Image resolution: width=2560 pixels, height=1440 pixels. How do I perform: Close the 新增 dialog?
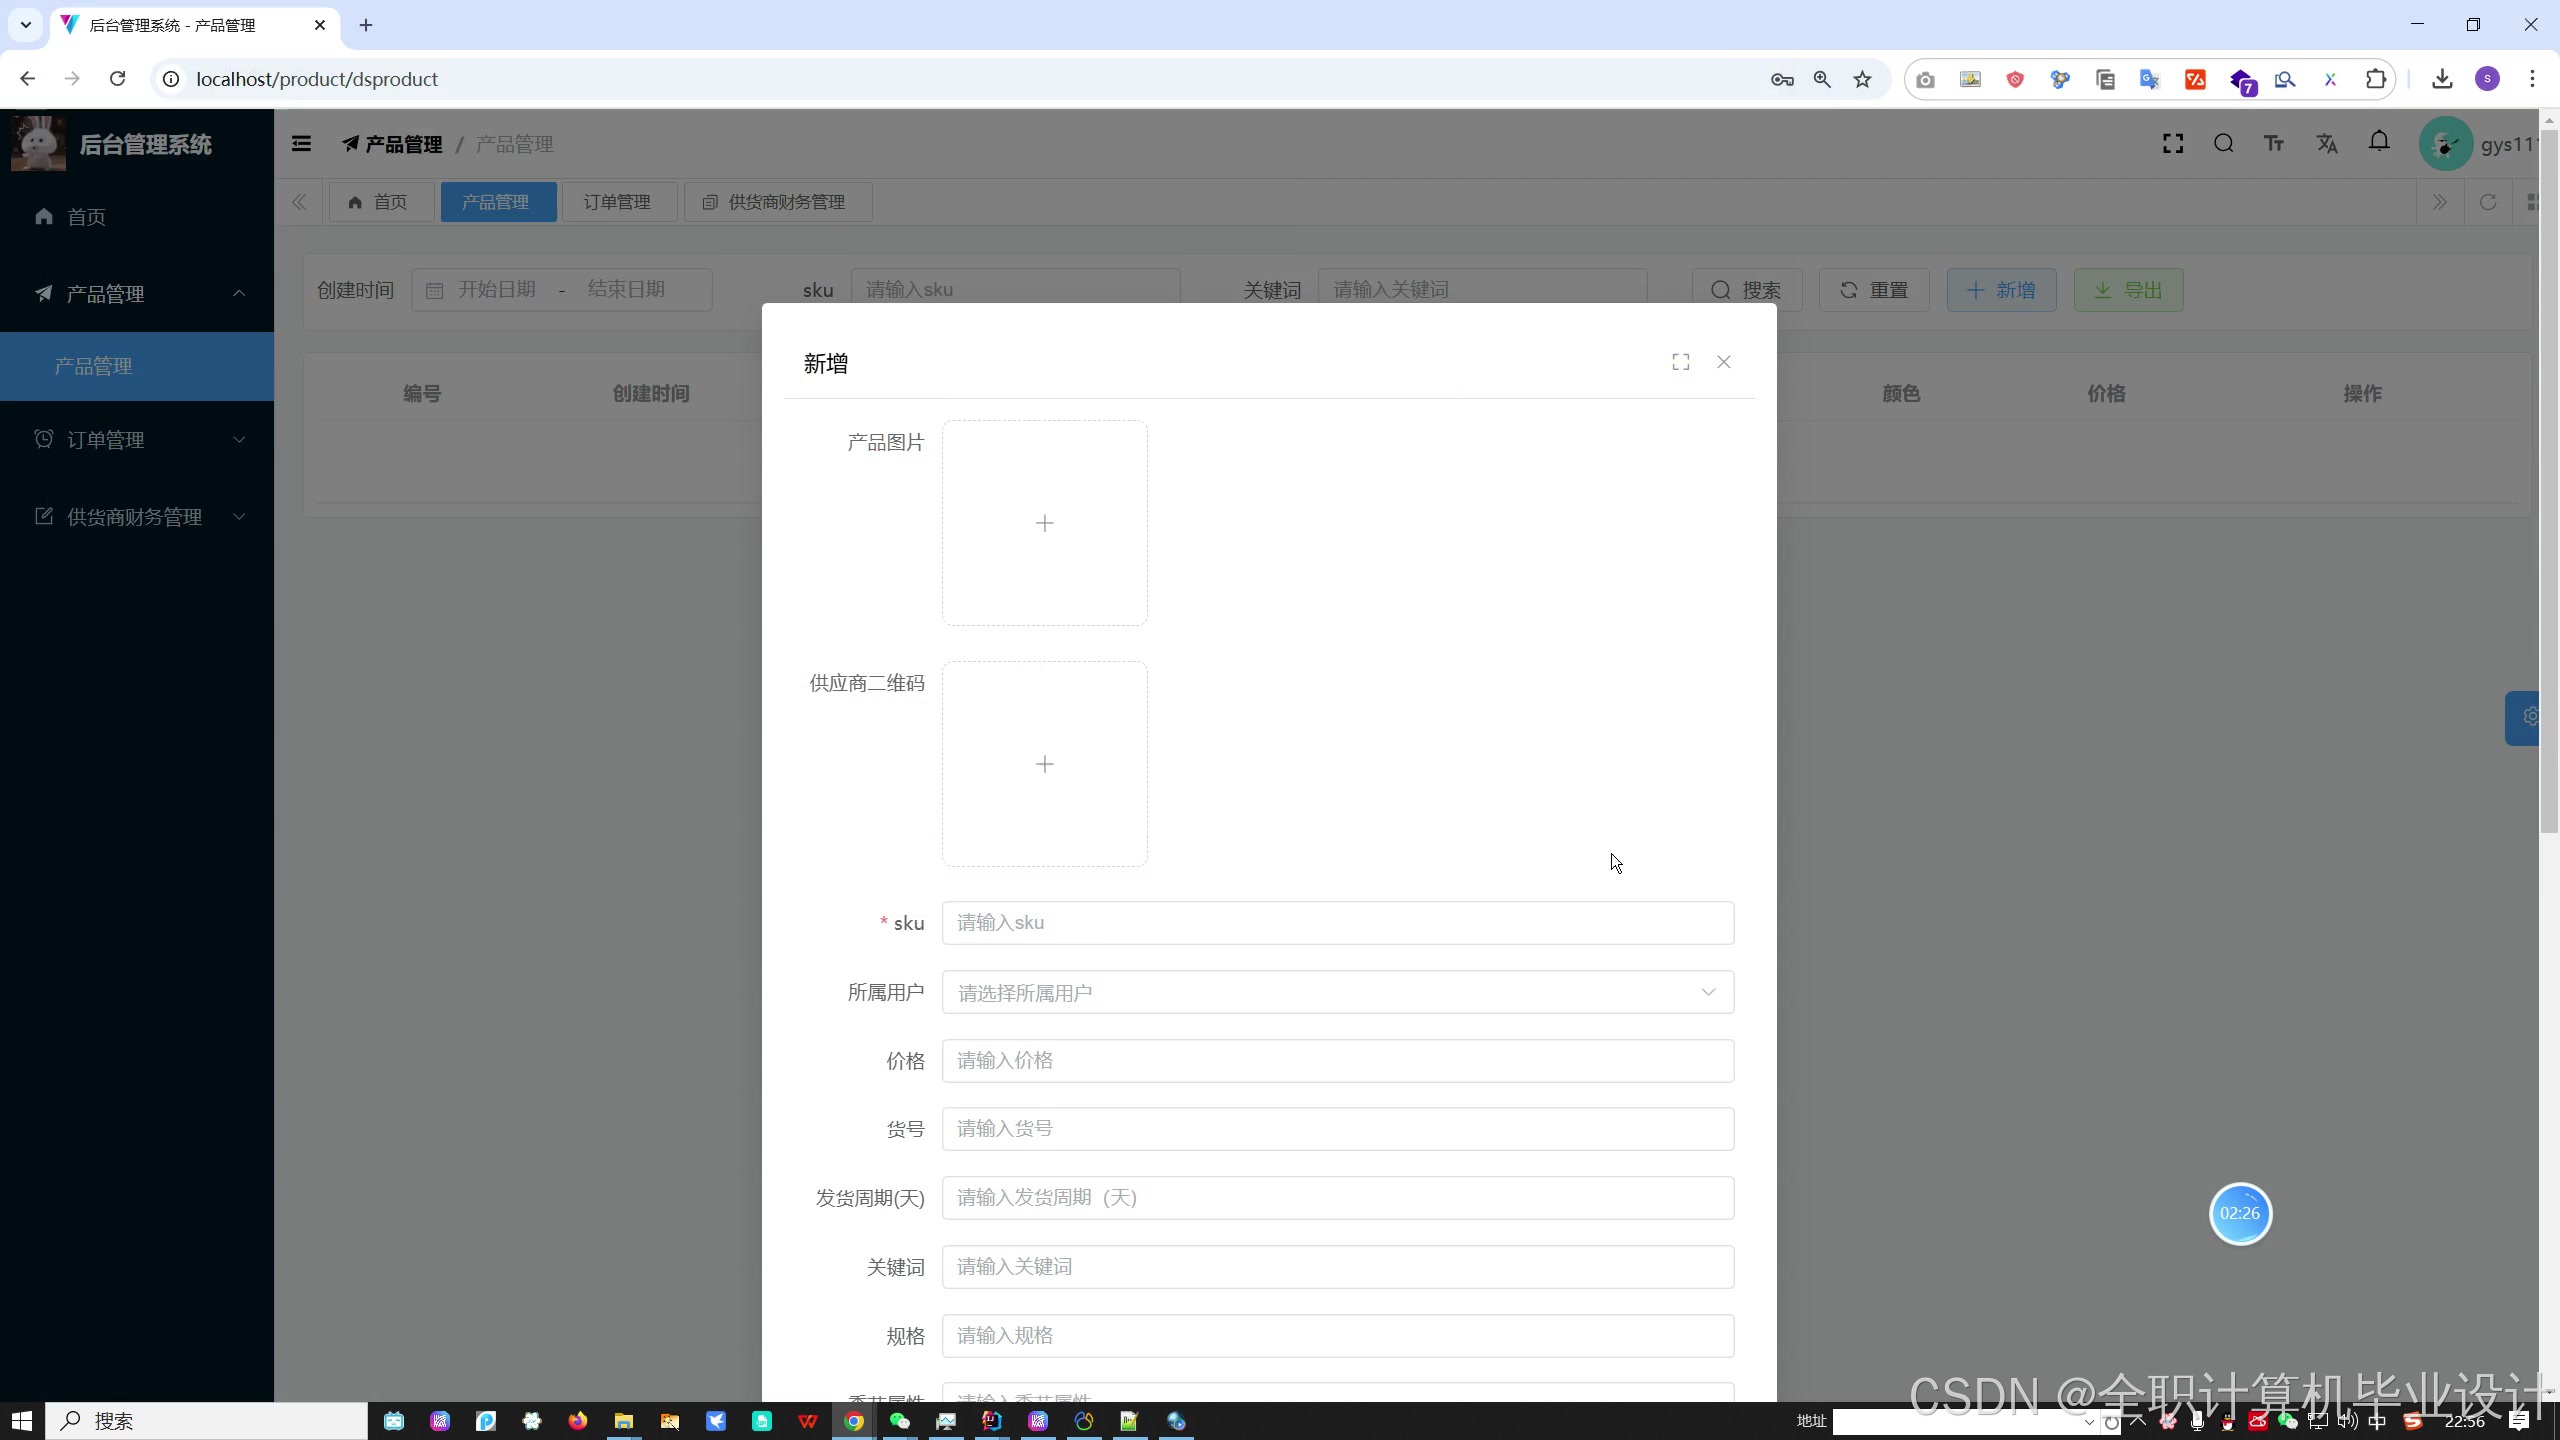click(1723, 362)
